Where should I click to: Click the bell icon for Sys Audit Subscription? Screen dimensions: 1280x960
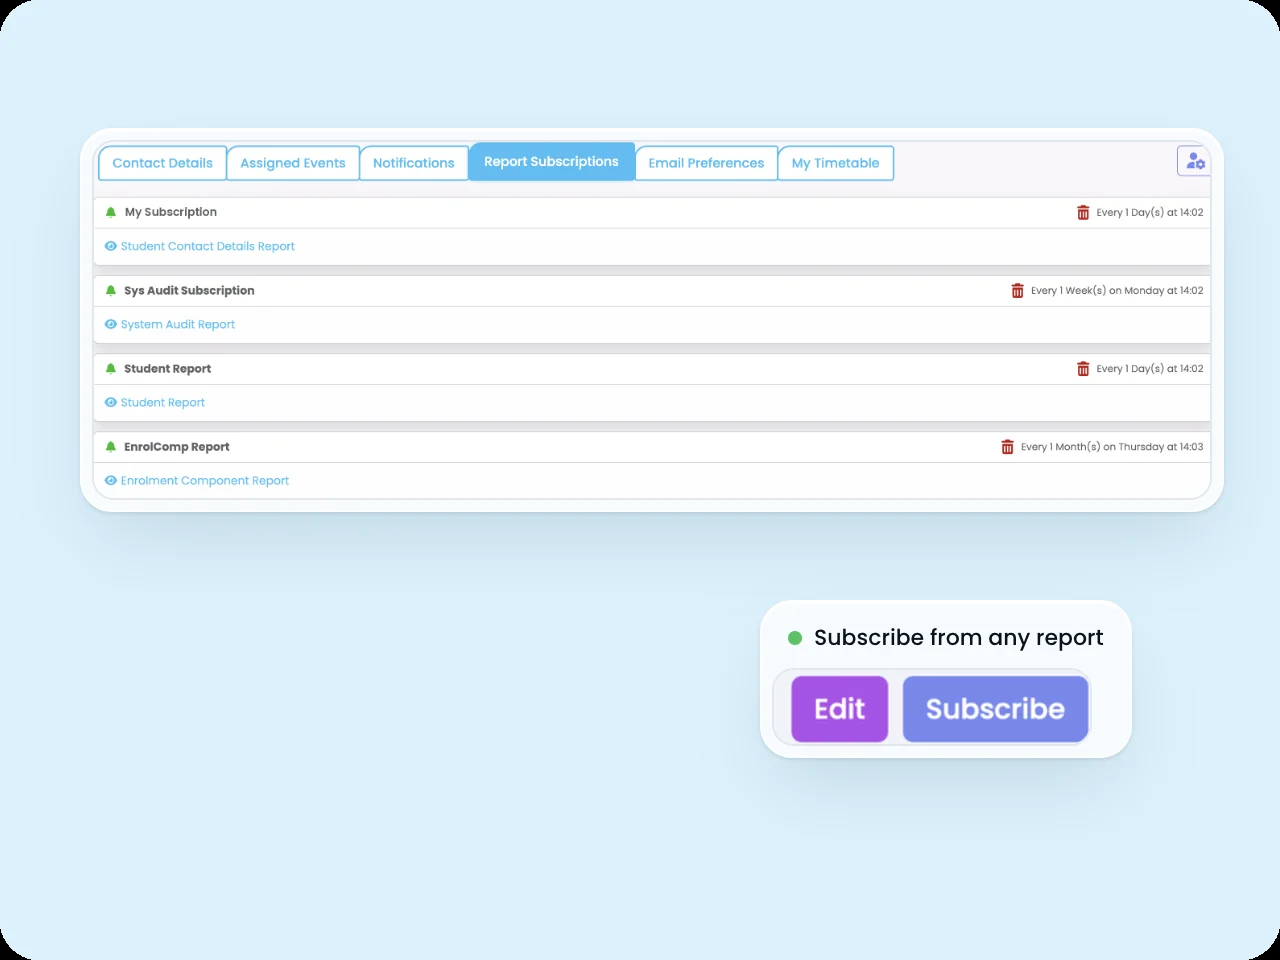point(111,290)
